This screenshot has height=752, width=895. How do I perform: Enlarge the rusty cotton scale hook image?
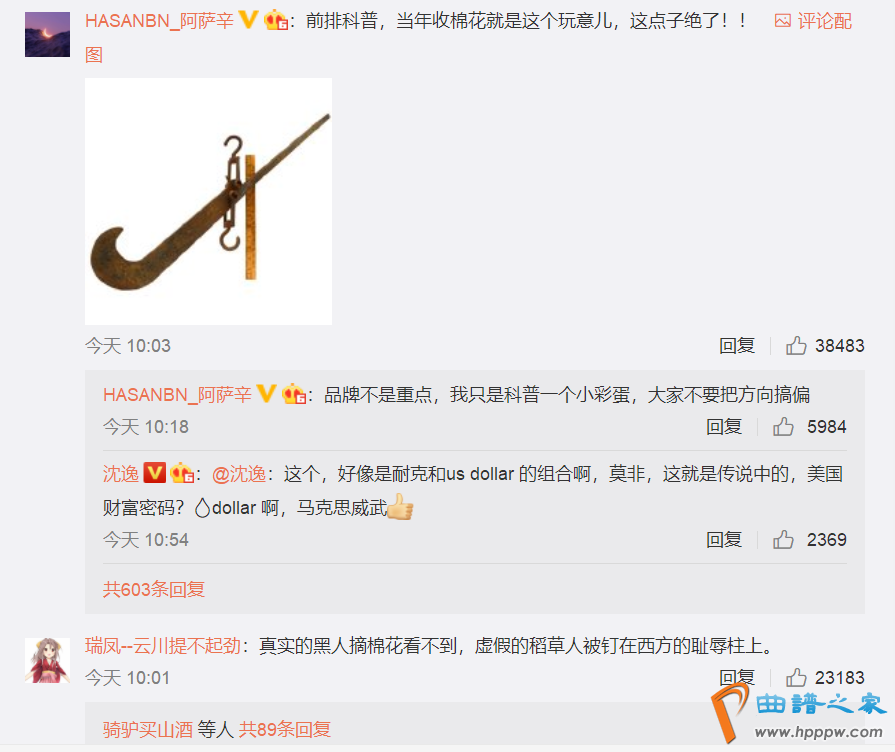coord(208,202)
